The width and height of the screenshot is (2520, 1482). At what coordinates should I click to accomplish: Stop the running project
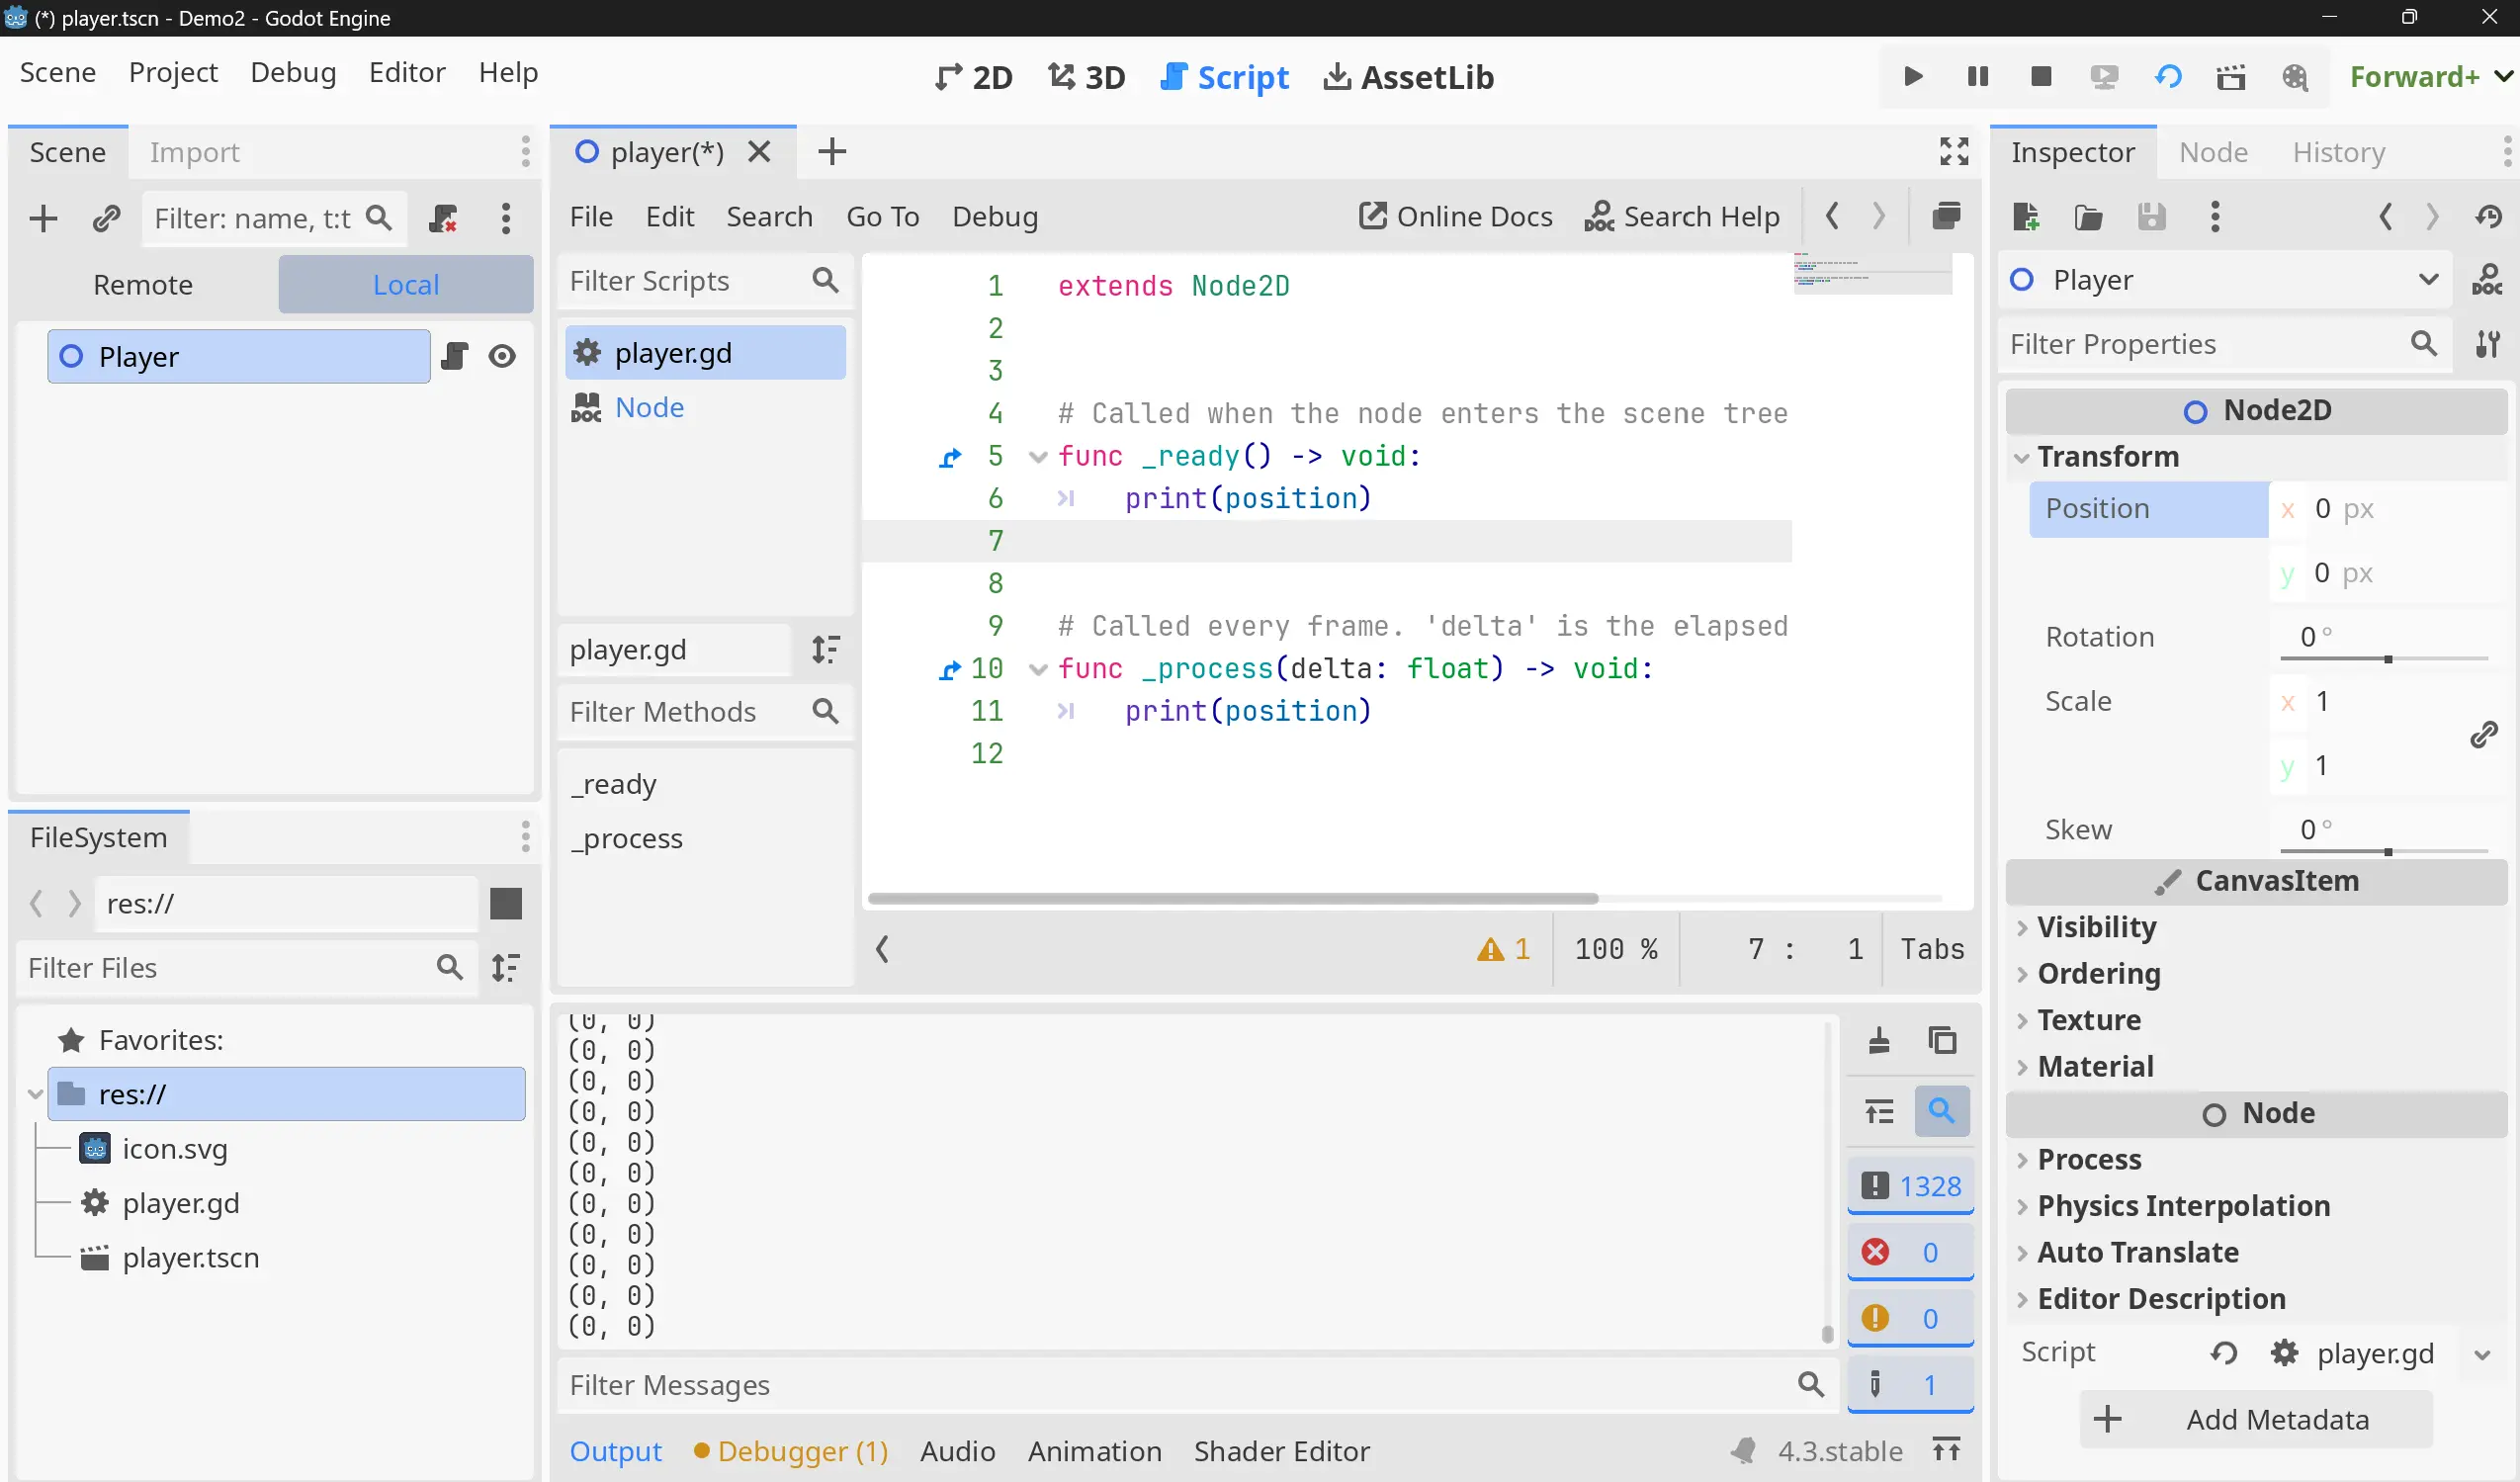pyautogui.click(x=2041, y=76)
